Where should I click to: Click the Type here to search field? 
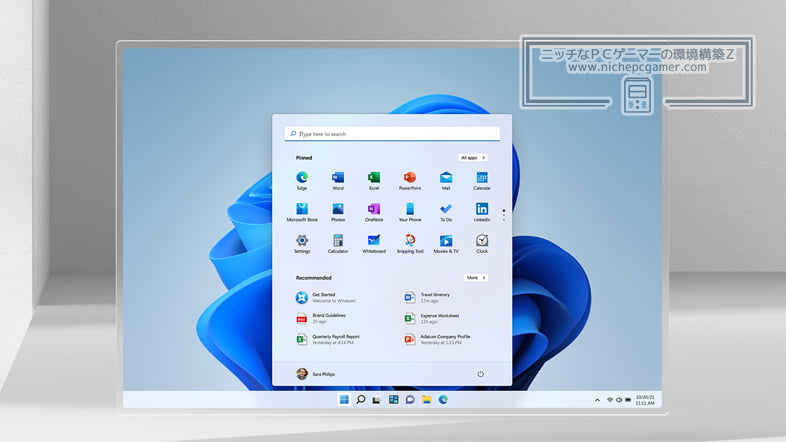[x=392, y=134]
